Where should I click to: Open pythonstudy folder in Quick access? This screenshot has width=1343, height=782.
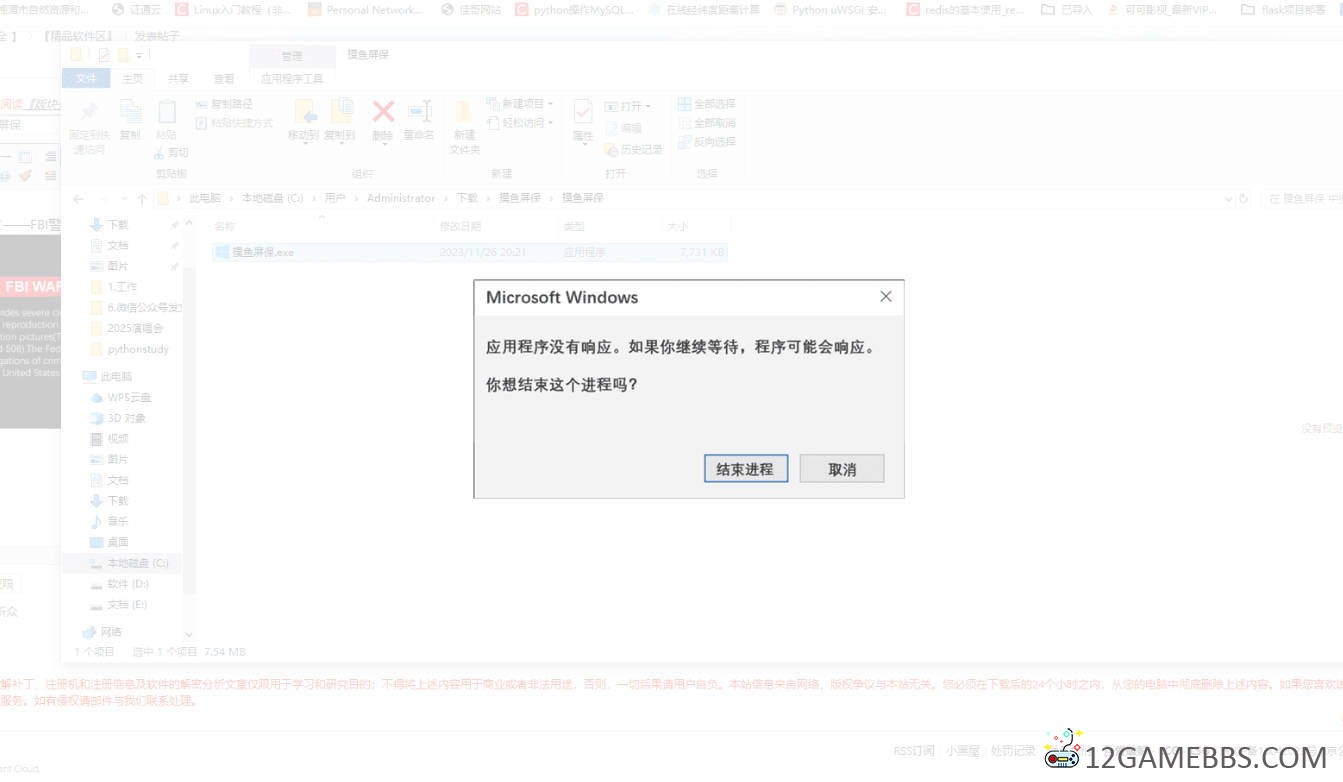pyautogui.click(x=138, y=350)
